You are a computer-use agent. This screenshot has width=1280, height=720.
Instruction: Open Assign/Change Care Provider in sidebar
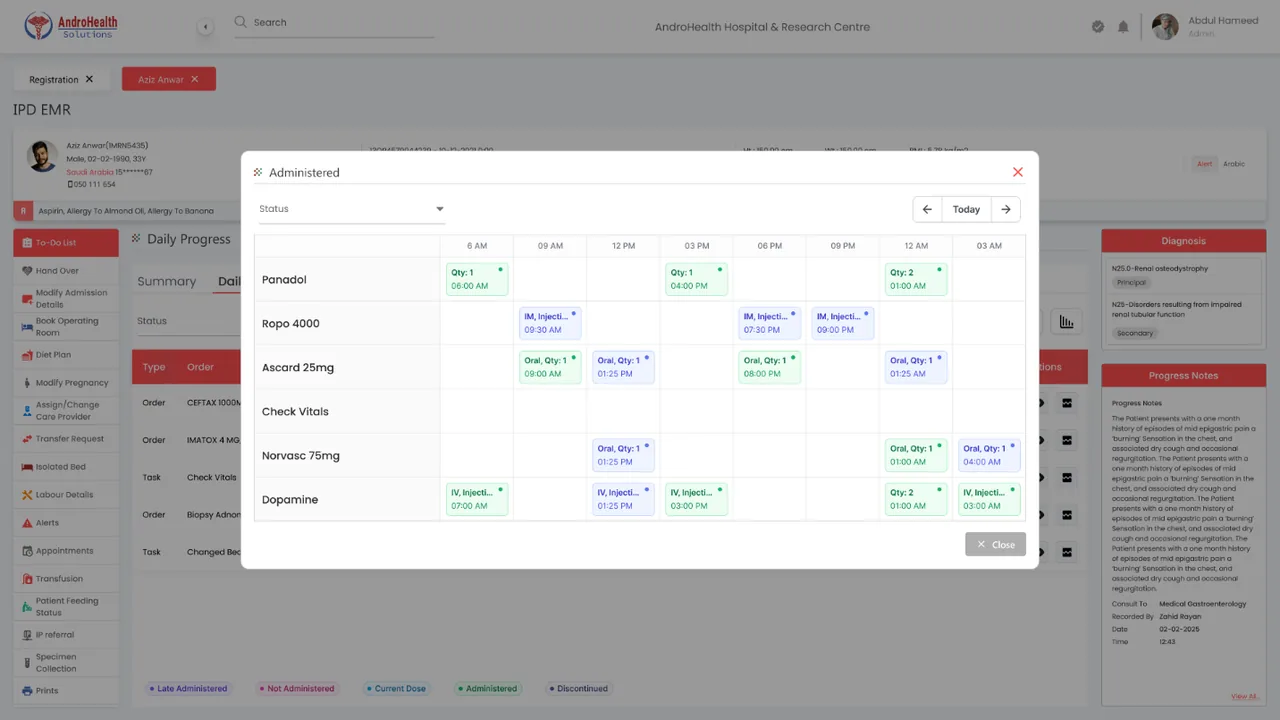[x=65, y=411]
